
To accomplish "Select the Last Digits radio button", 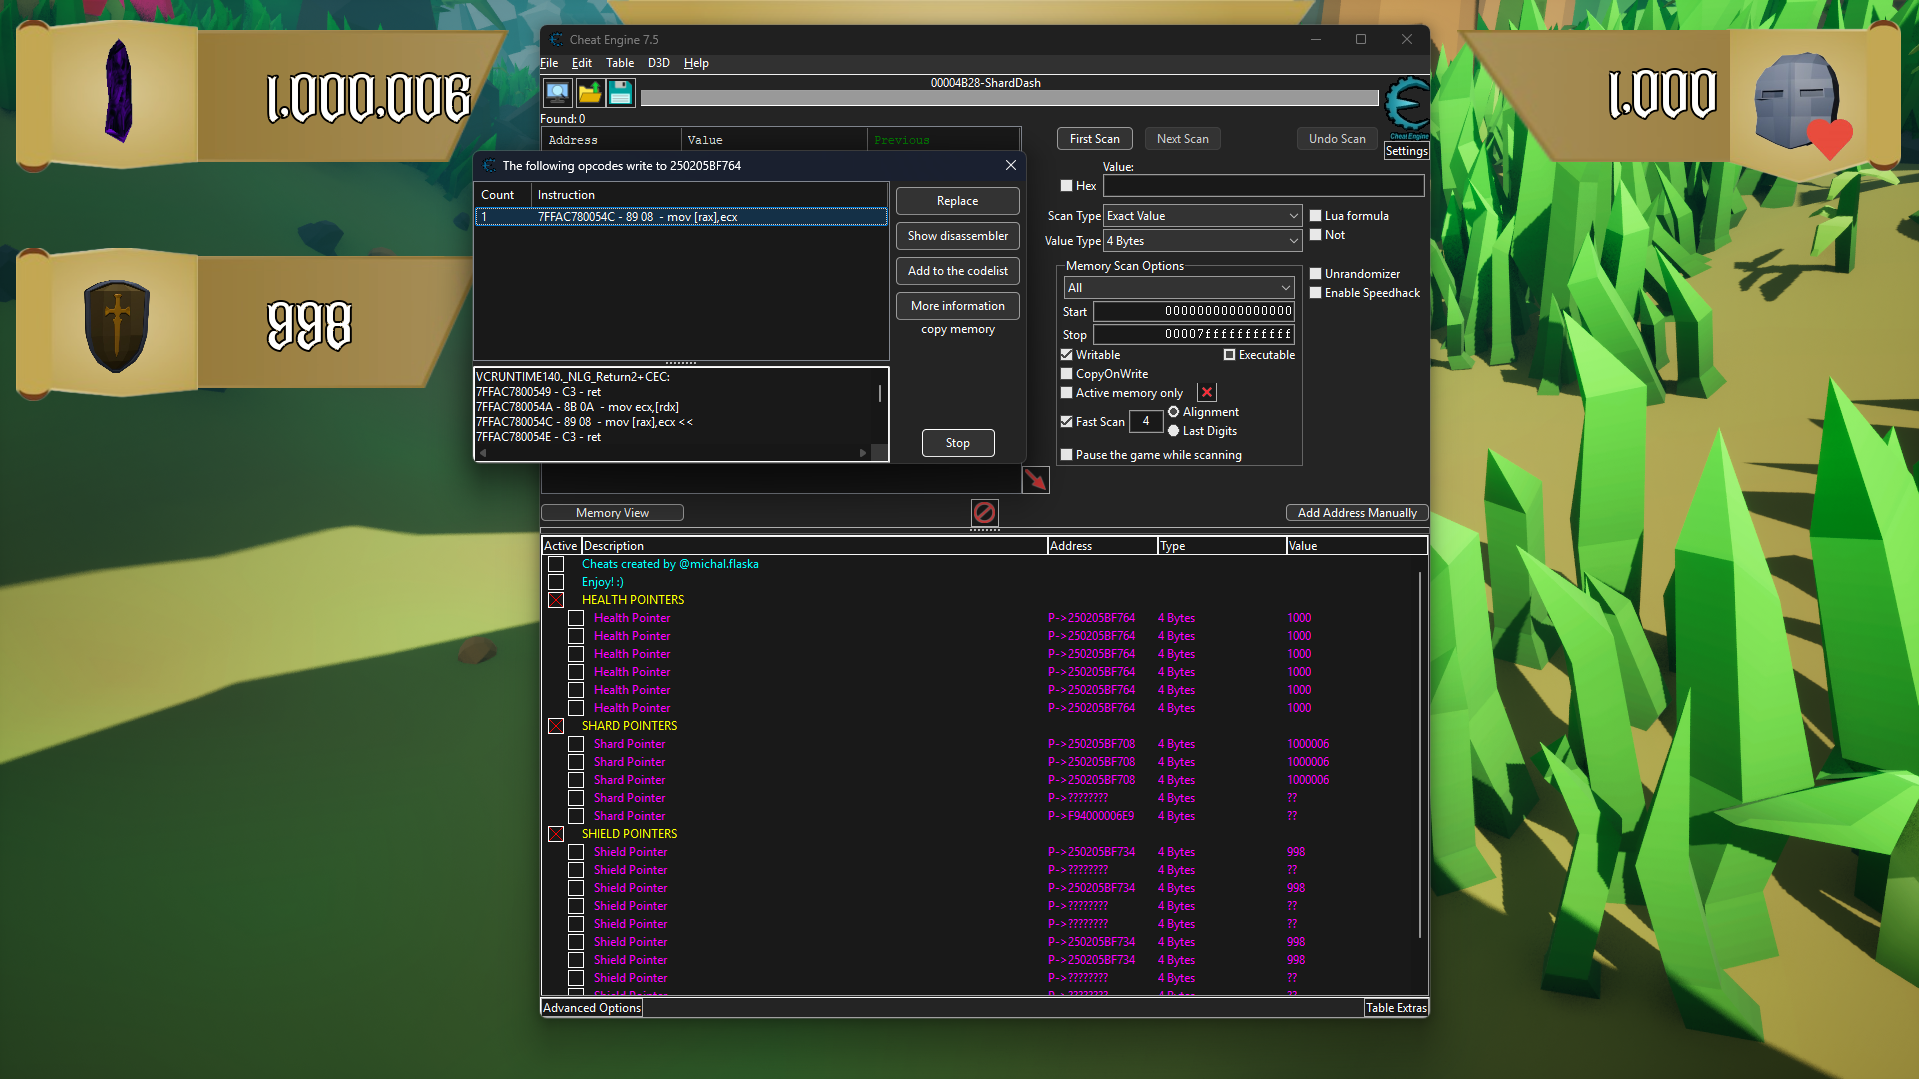I will click(x=1174, y=431).
